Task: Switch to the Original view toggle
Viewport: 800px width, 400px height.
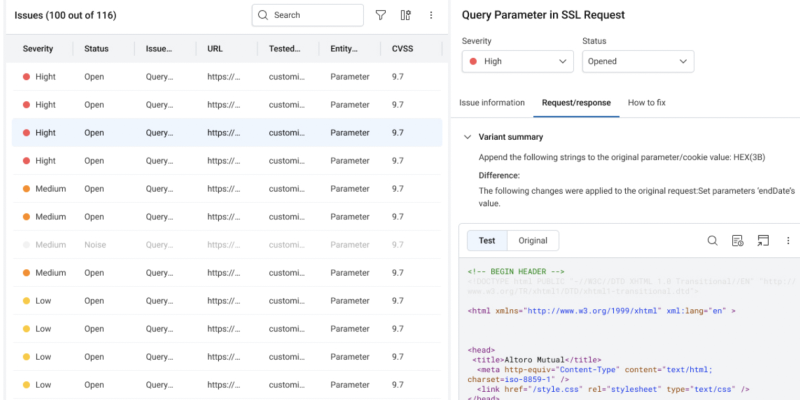Action: click(x=532, y=240)
